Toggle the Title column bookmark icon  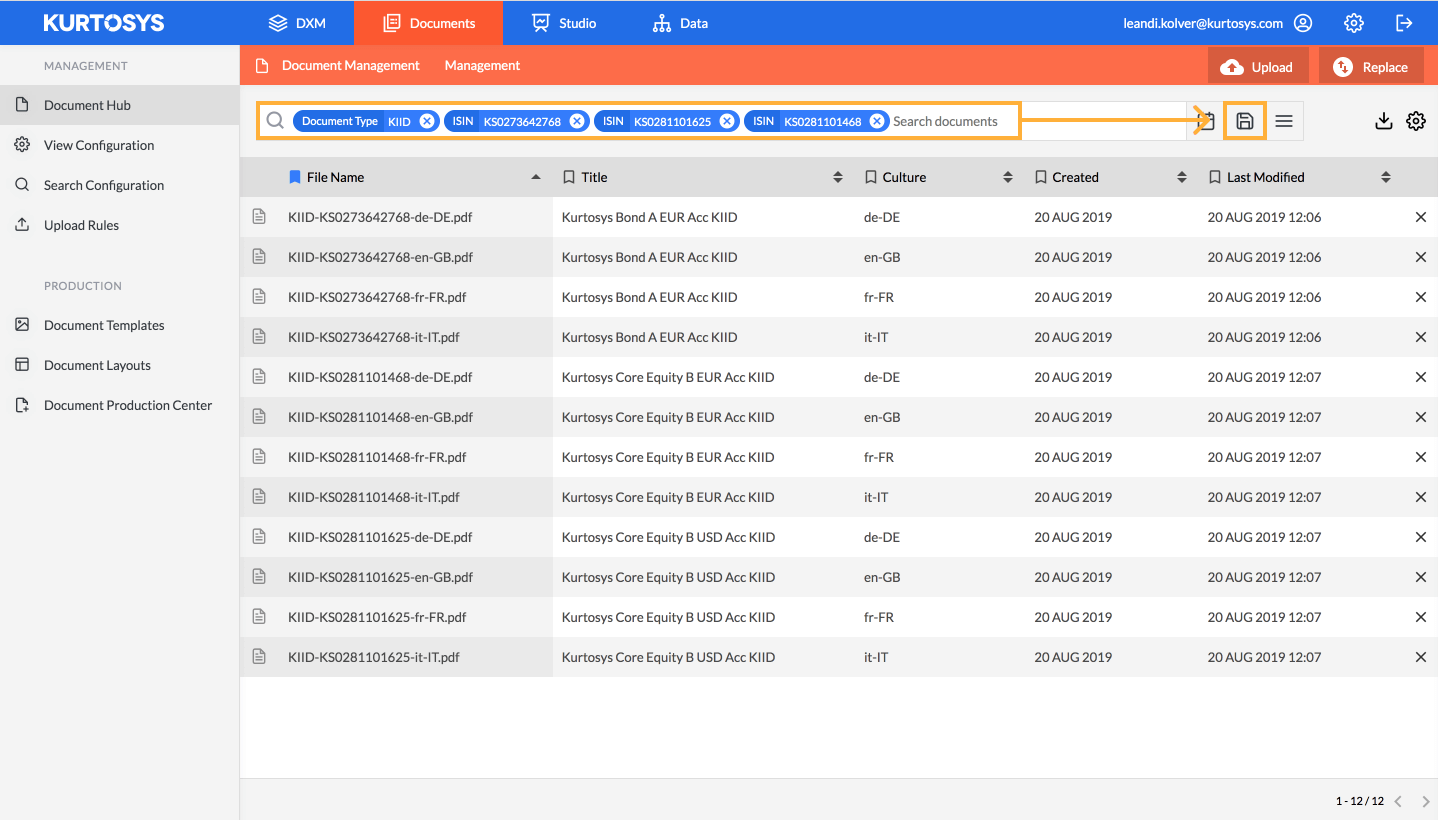[569, 177]
